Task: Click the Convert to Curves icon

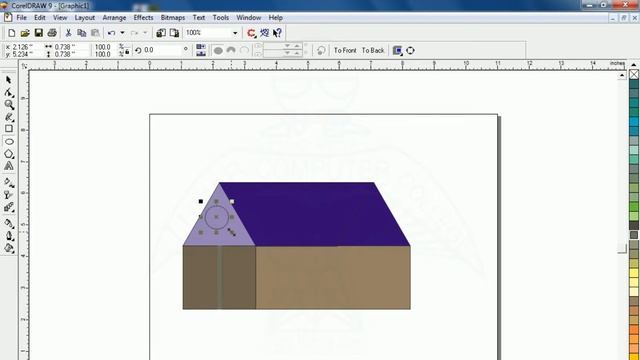Action: pos(410,50)
